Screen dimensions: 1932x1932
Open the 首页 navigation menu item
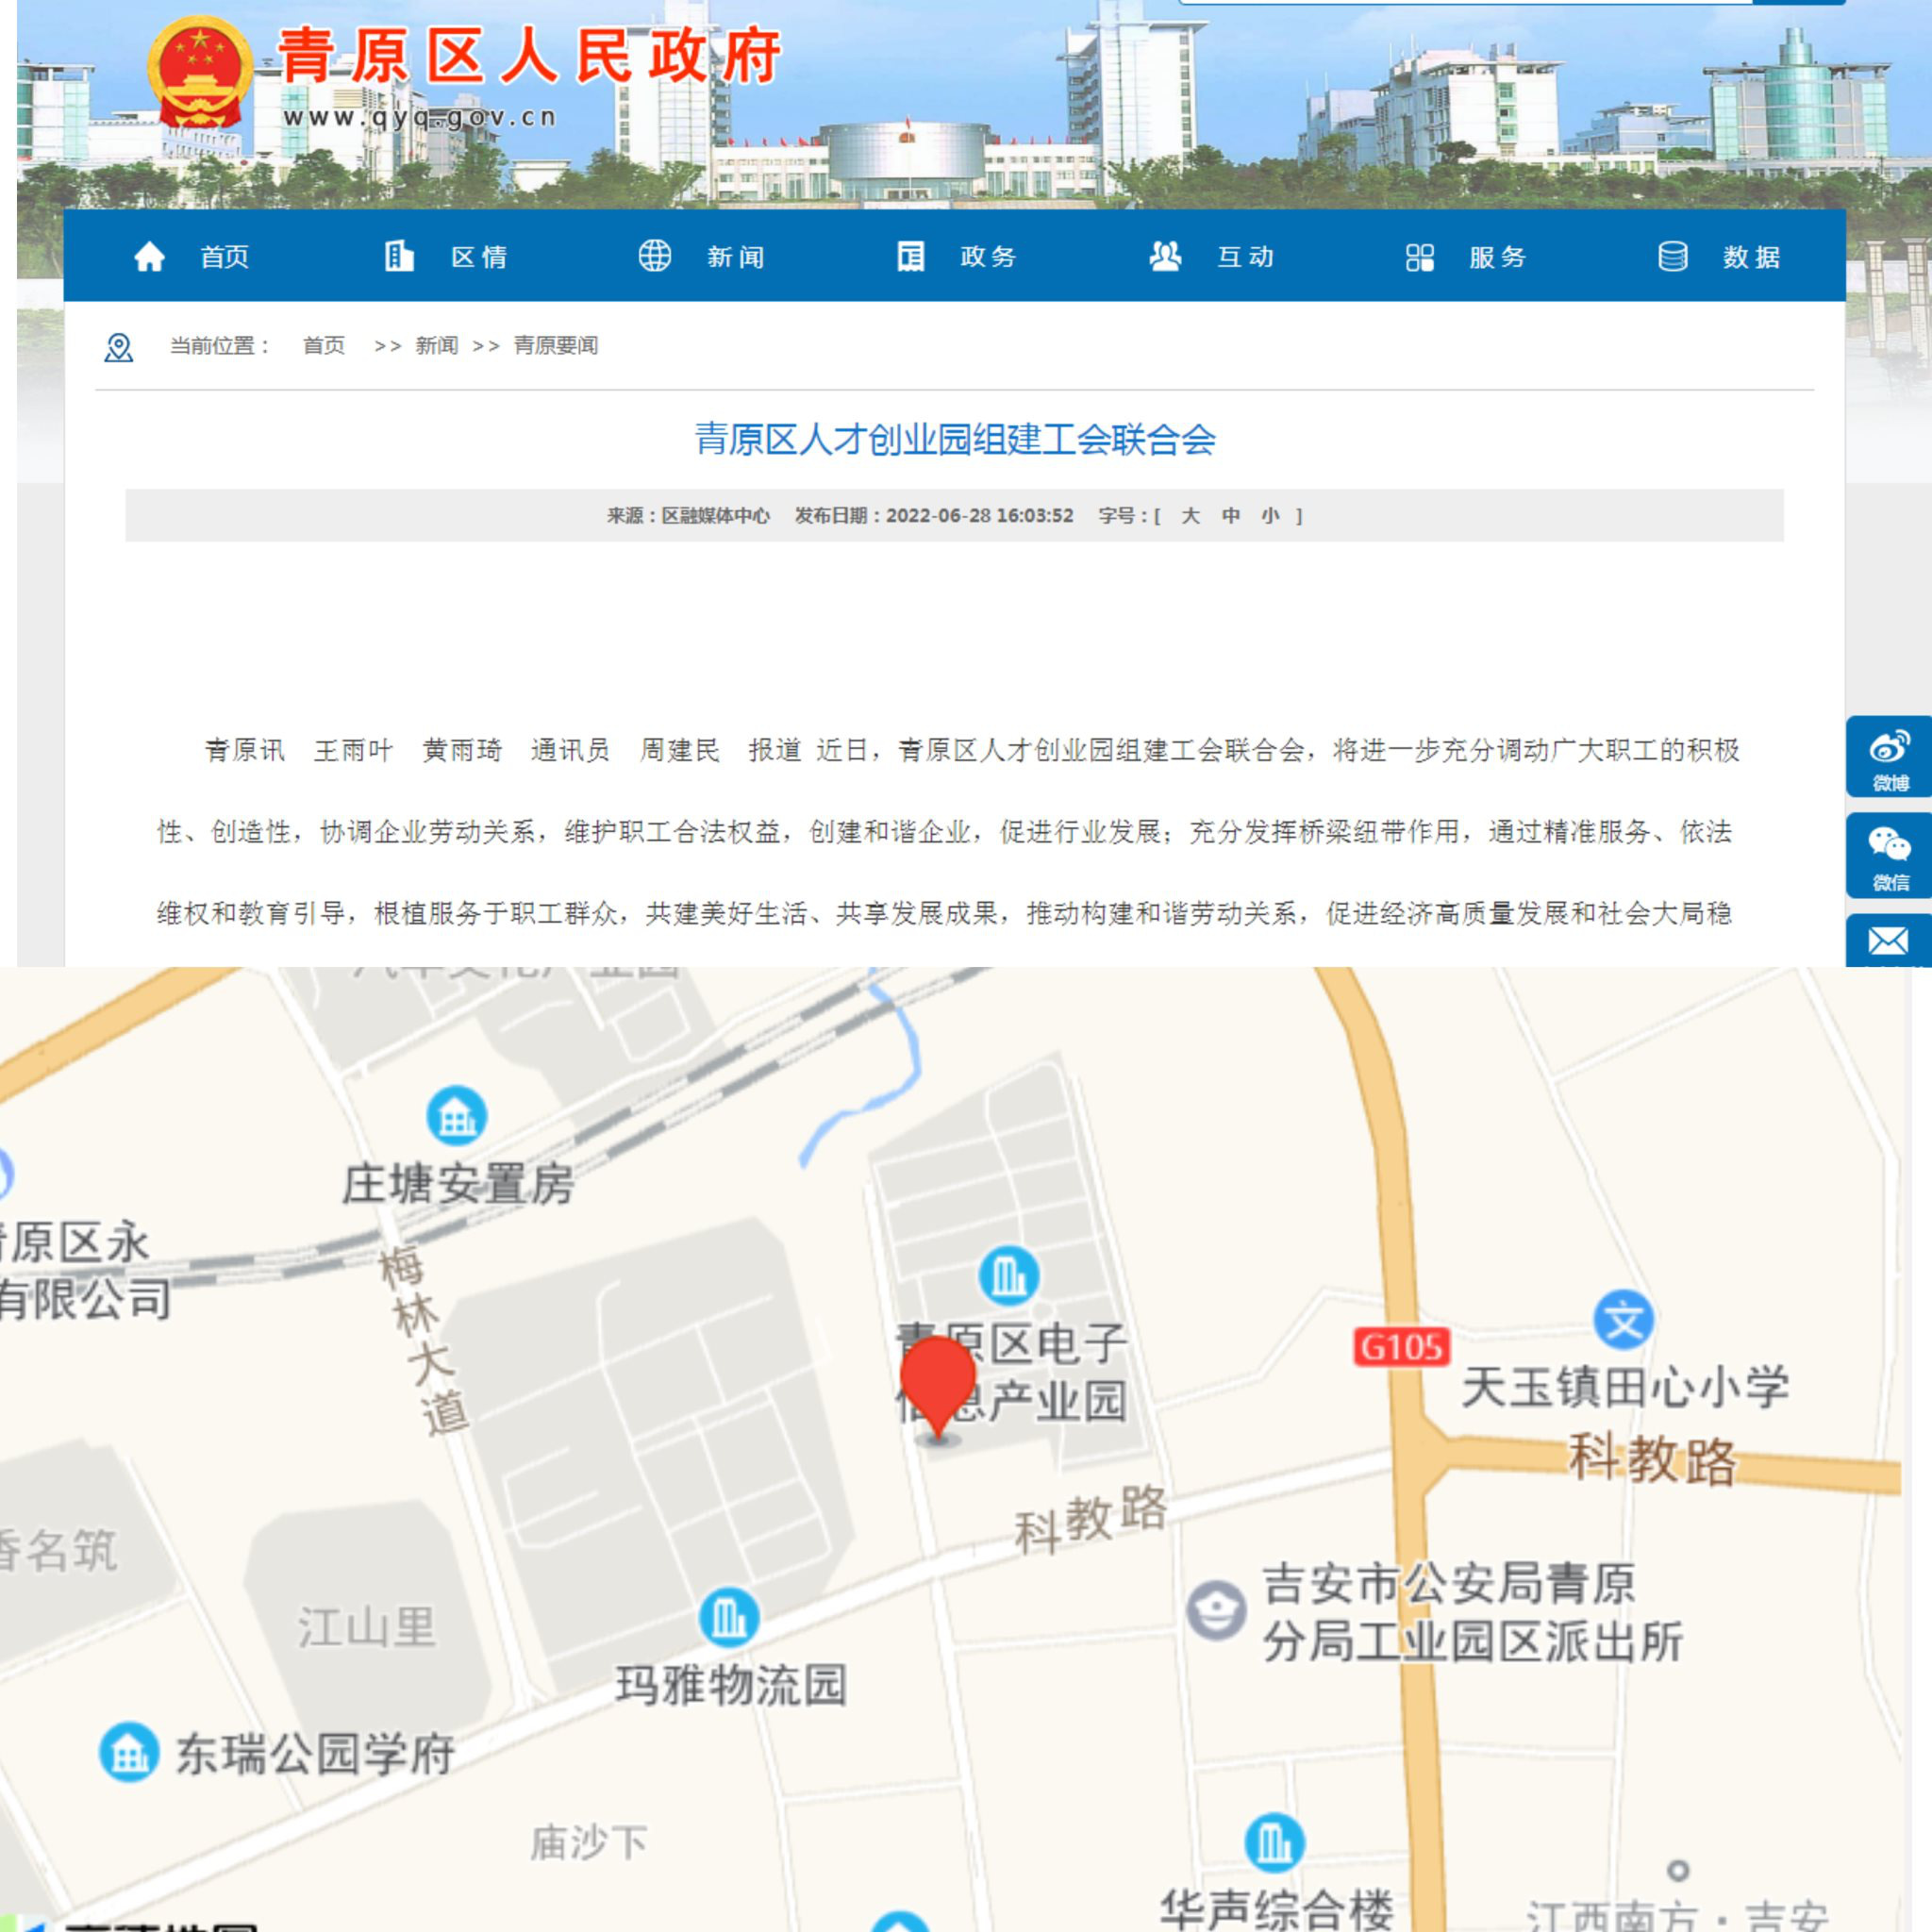coord(224,257)
